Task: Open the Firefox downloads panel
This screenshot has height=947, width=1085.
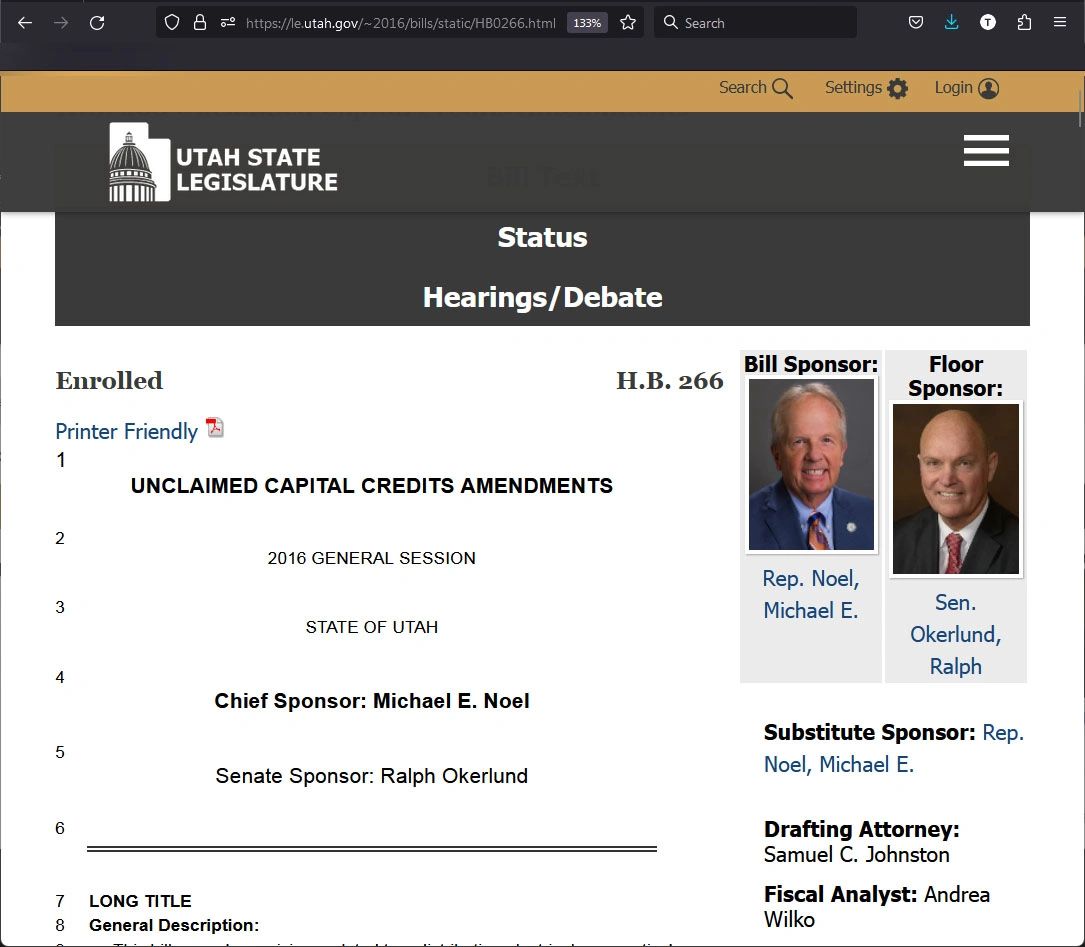Action: (951, 23)
